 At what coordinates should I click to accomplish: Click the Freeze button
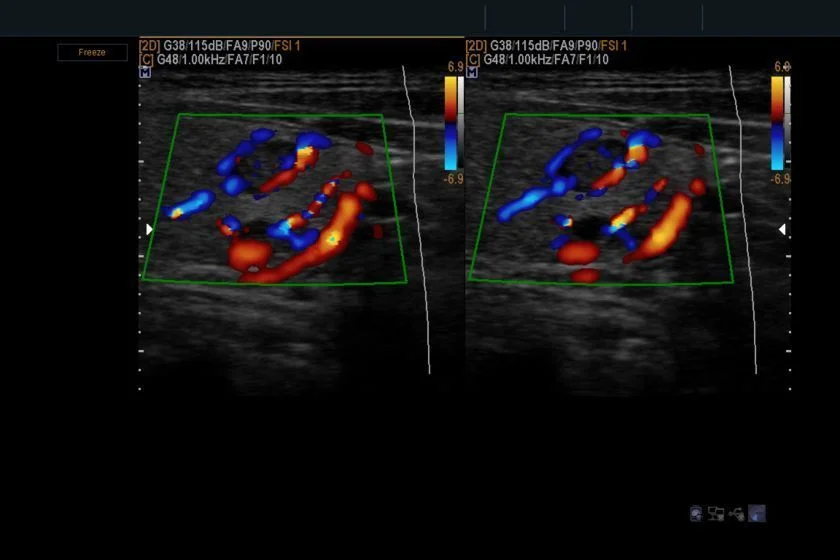(x=92, y=53)
